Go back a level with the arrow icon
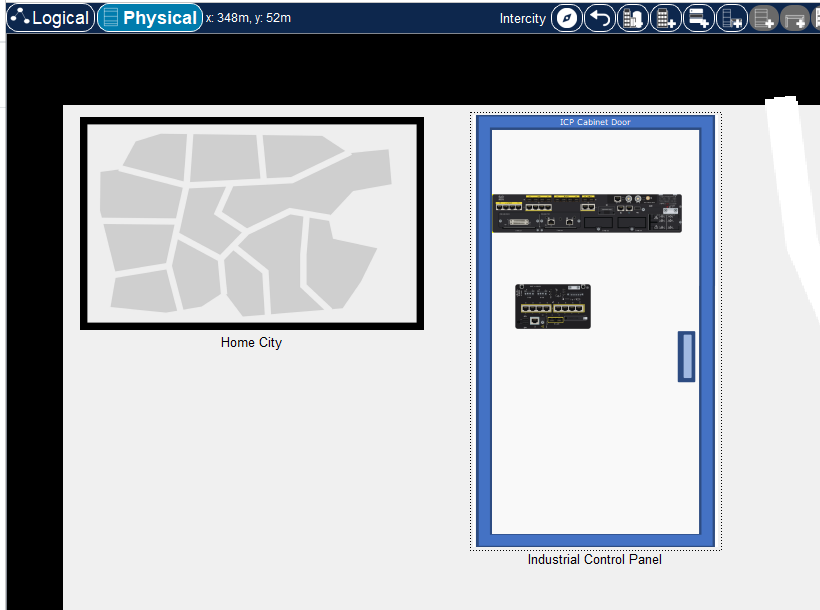Screen dimensions: 820x610 pyautogui.click(x=599, y=18)
